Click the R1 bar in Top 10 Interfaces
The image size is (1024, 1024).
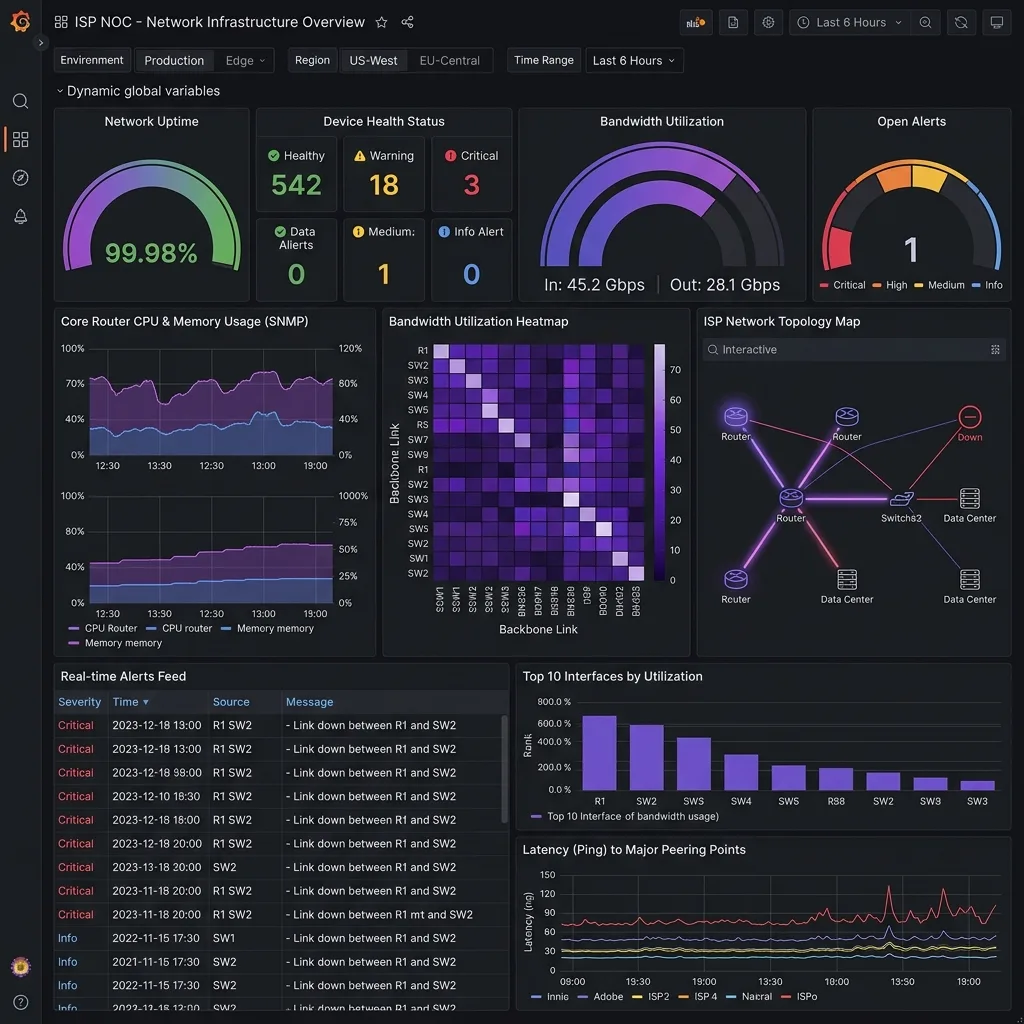600,753
